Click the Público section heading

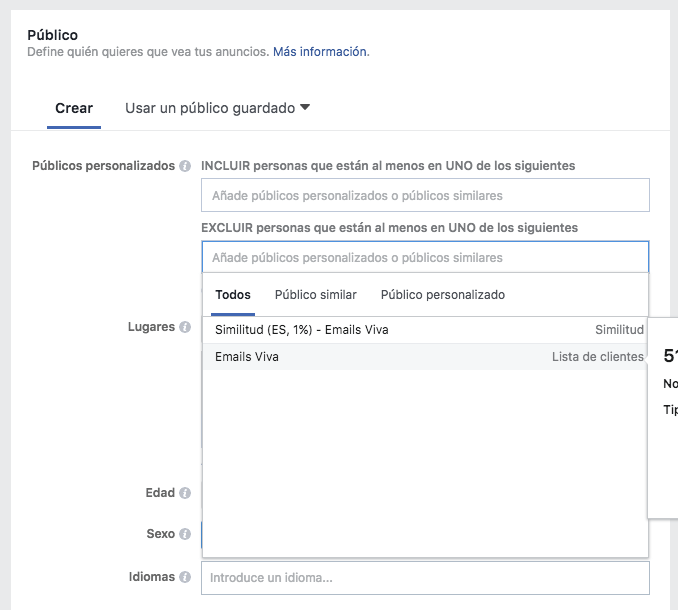click(x=52, y=35)
